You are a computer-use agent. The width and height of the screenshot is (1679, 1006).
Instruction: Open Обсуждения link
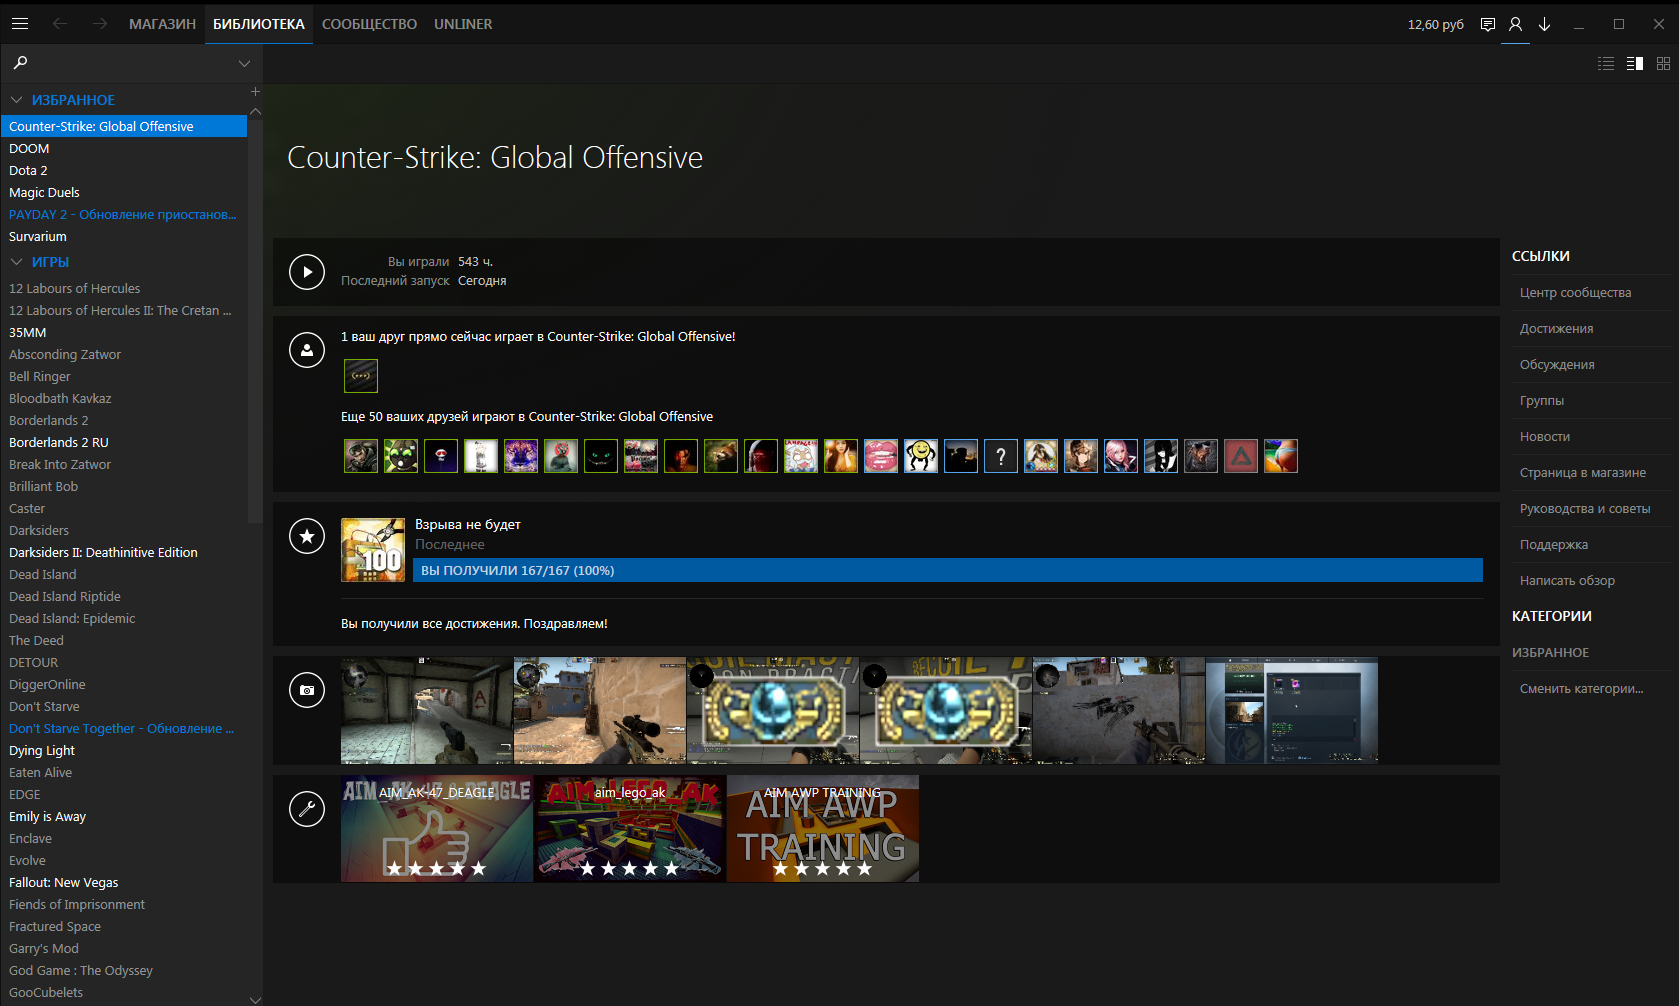pos(1557,365)
